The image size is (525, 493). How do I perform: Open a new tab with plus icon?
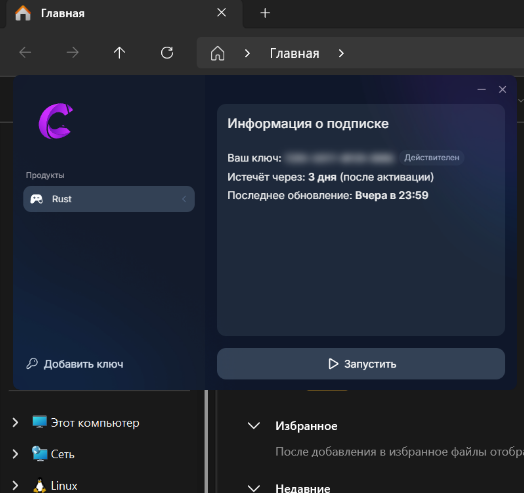(x=265, y=13)
